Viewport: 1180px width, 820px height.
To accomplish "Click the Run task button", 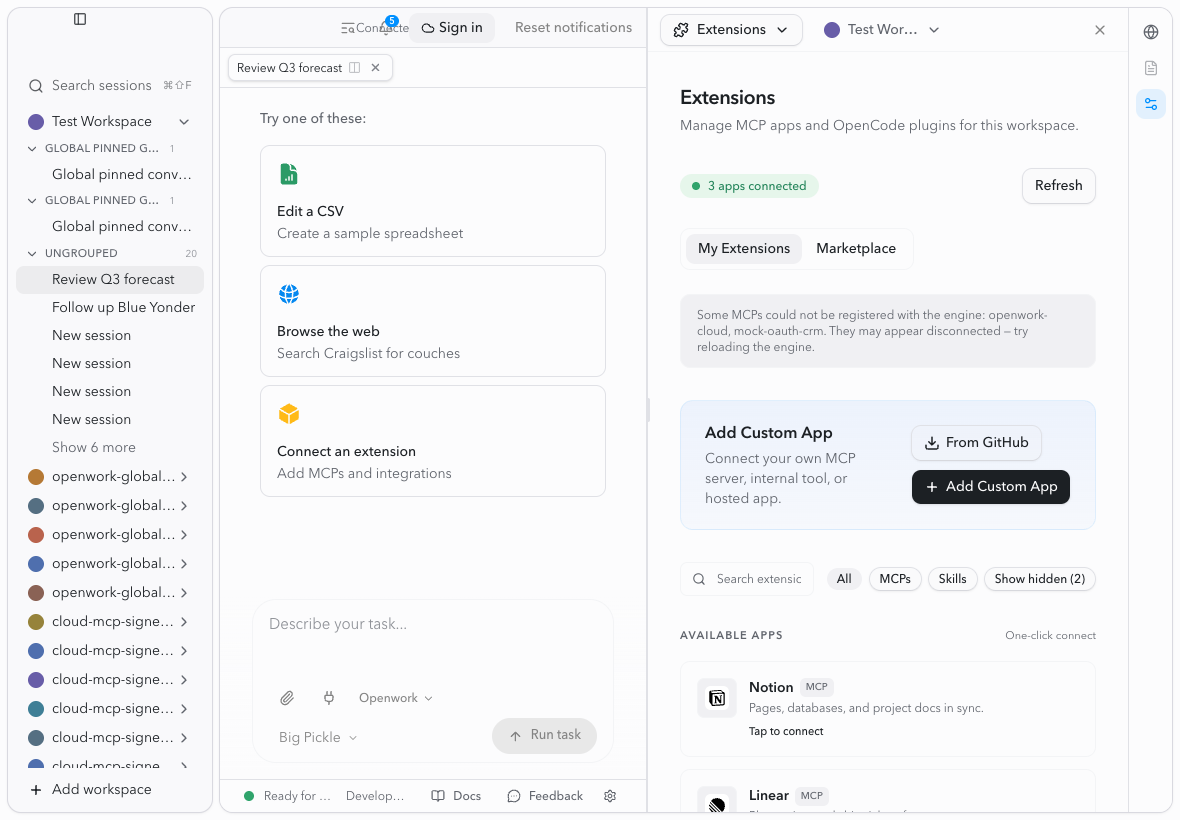I will click(544, 736).
